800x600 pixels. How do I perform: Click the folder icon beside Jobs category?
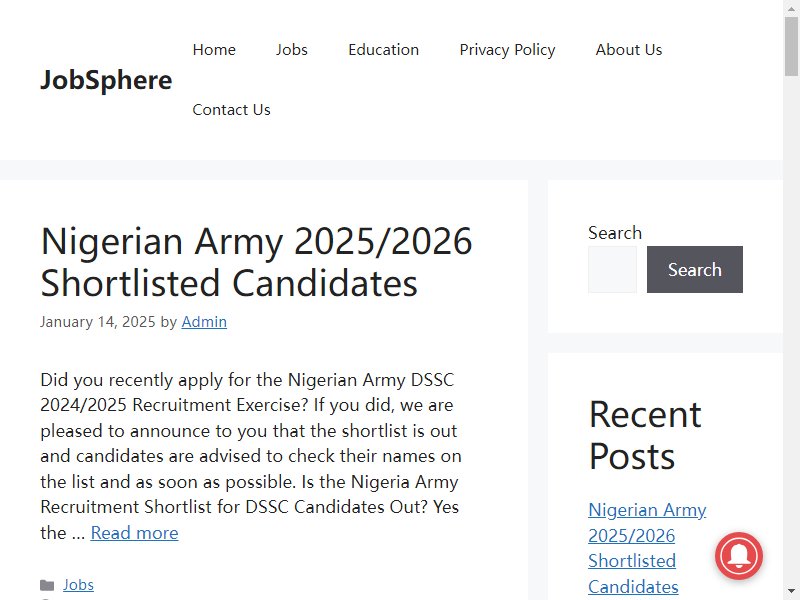click(47, 585)
